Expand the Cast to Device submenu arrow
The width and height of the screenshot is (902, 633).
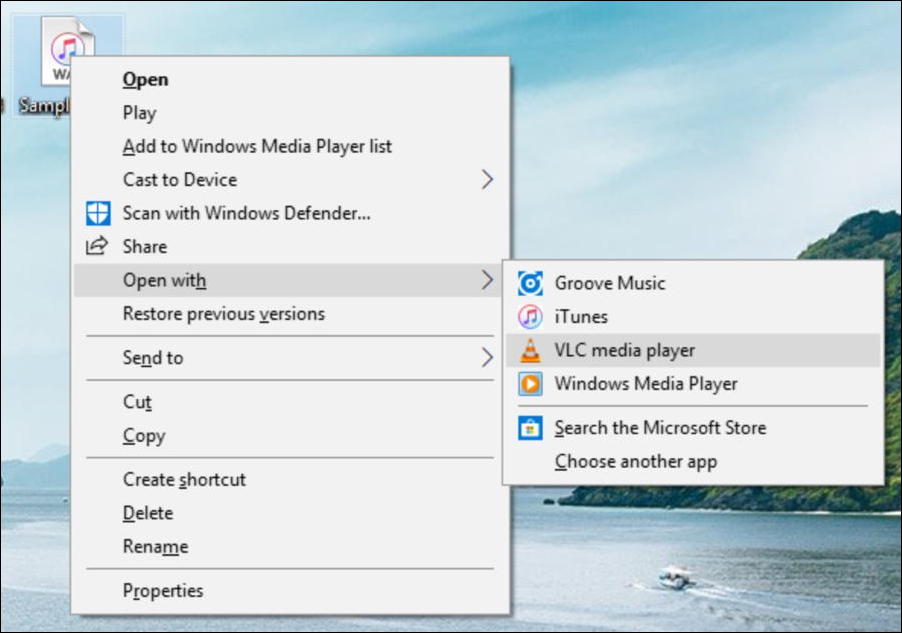(487, 180)
